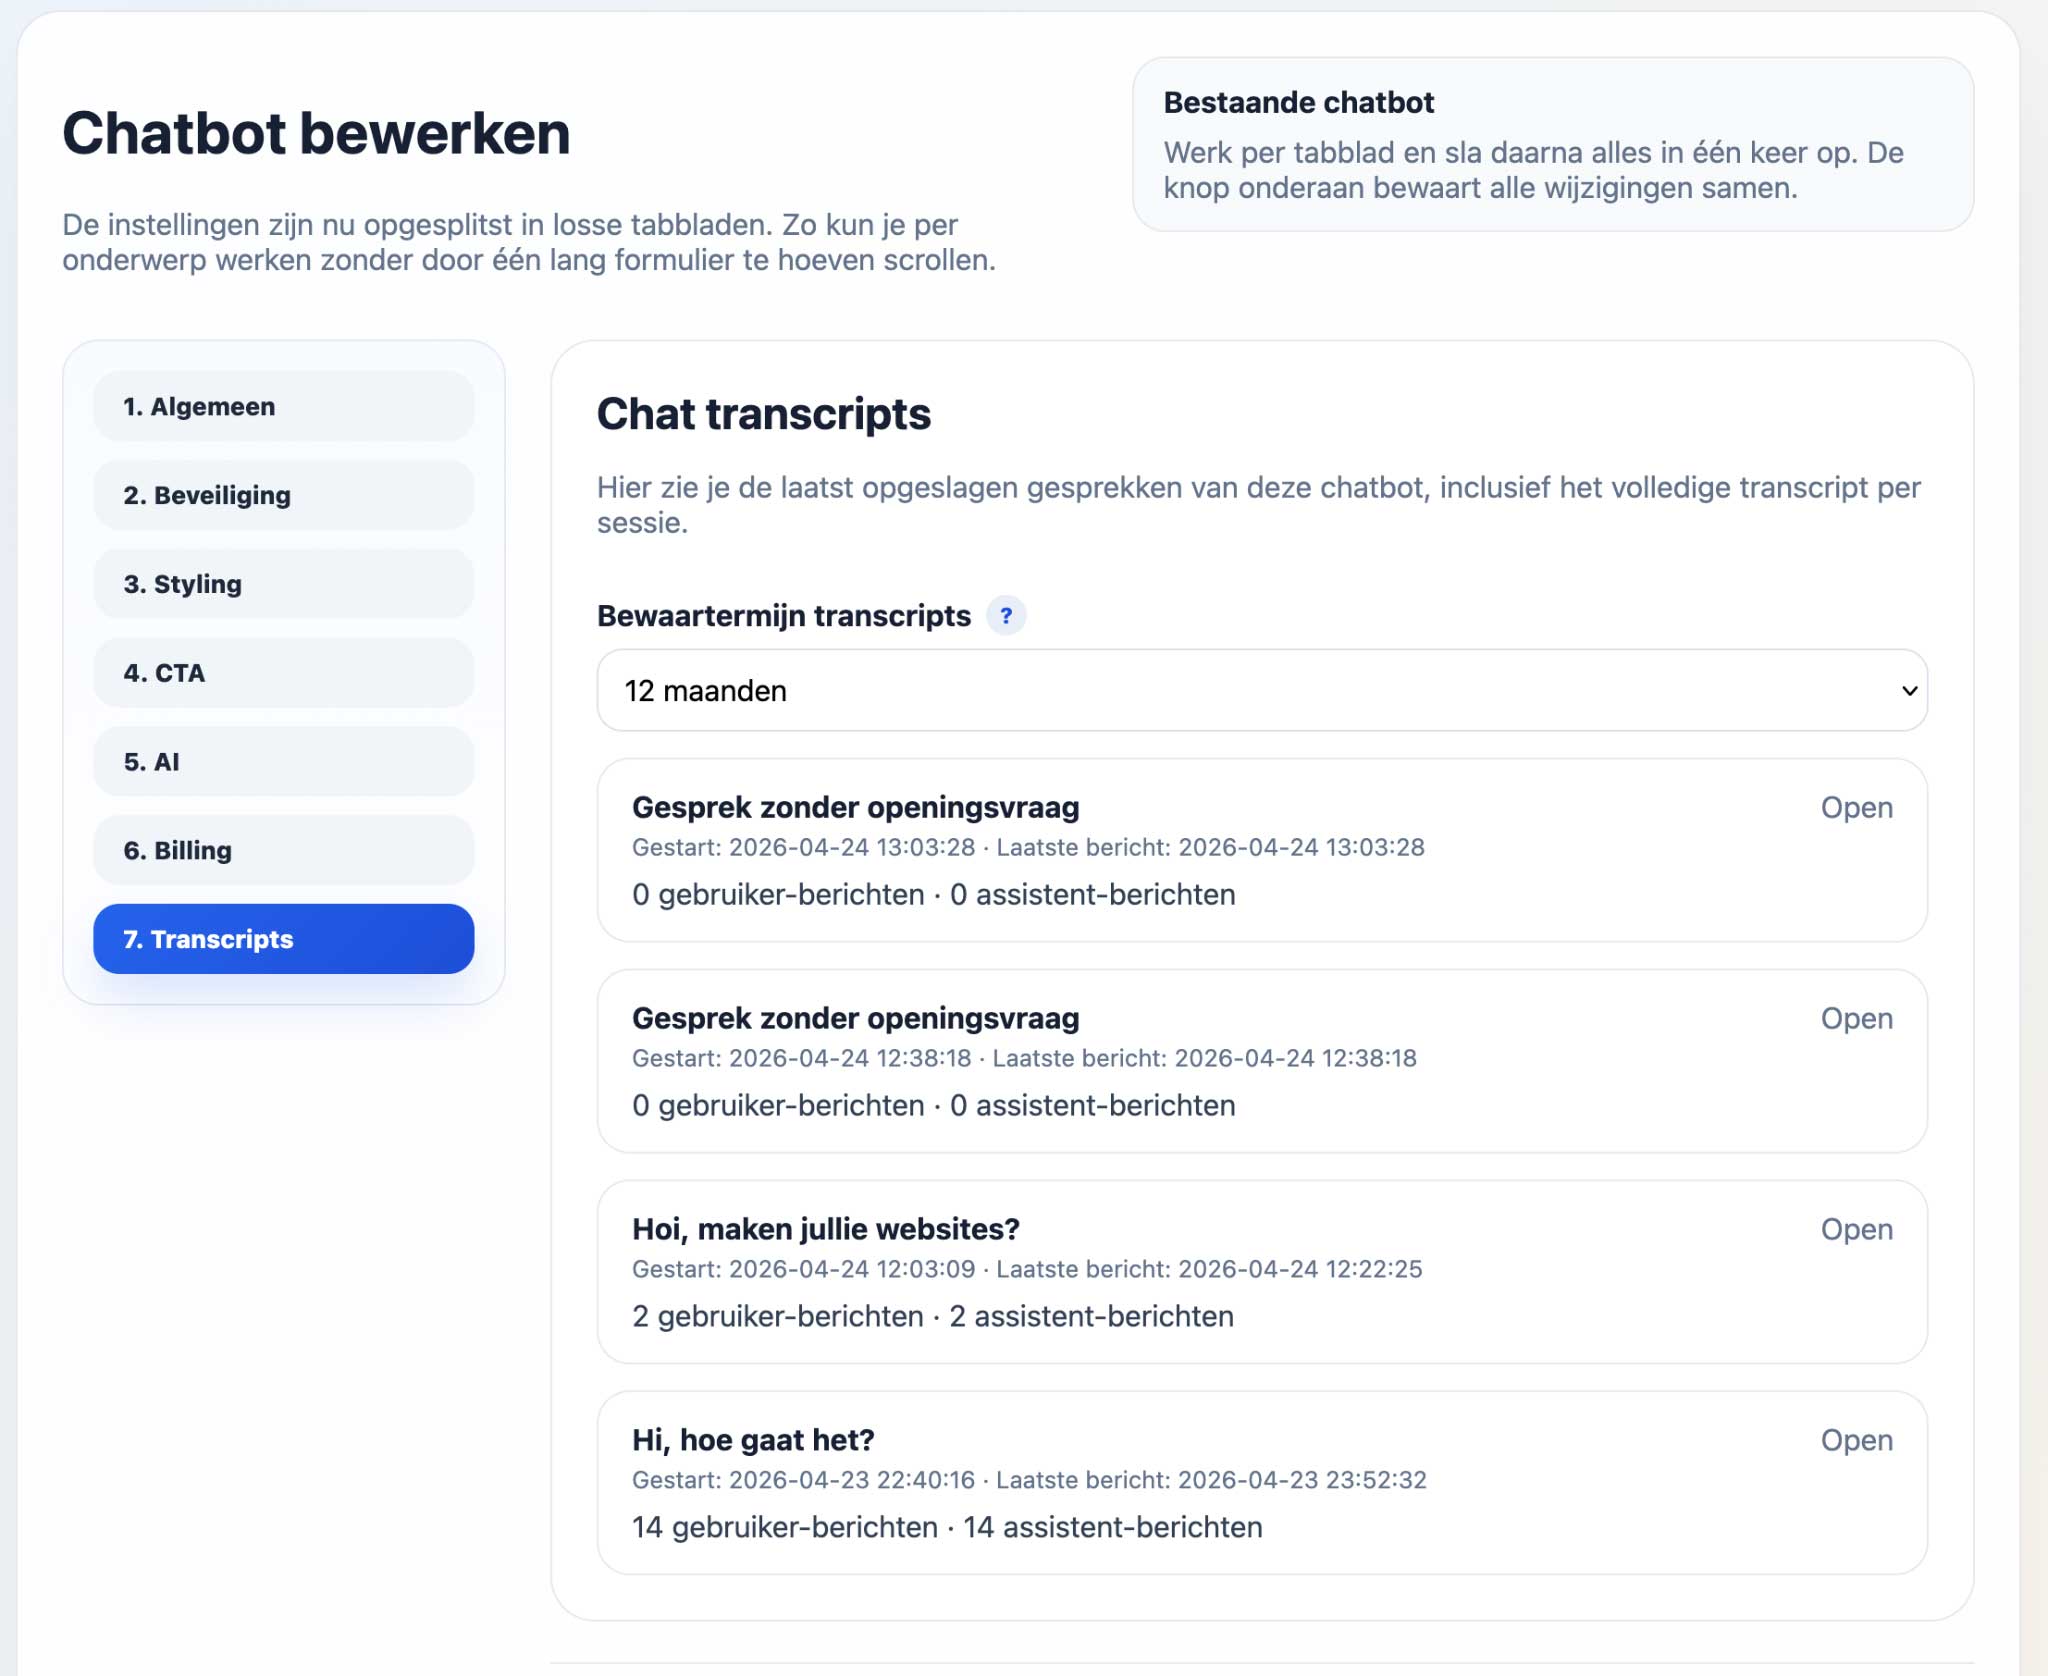Click the Chat transcripts heading
The height and width of the screenshot is (1676, 2048).
763,415
